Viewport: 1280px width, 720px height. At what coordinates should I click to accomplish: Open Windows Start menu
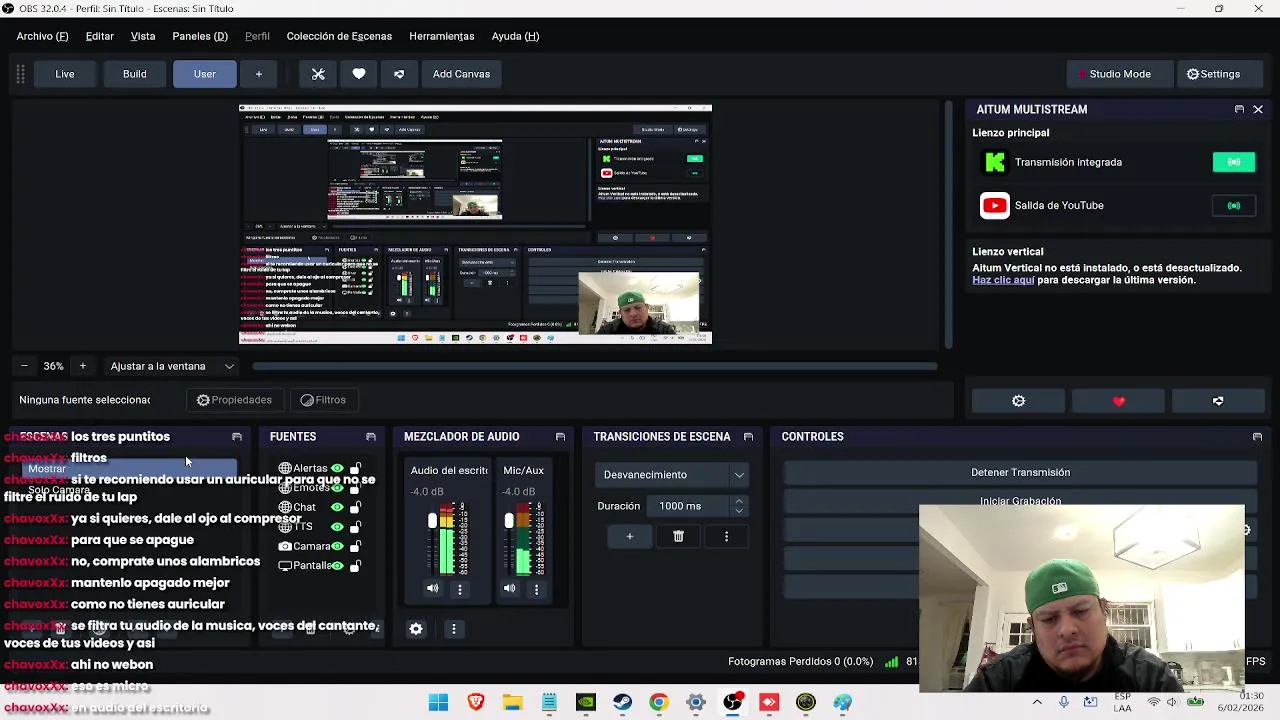coord(439,702)
